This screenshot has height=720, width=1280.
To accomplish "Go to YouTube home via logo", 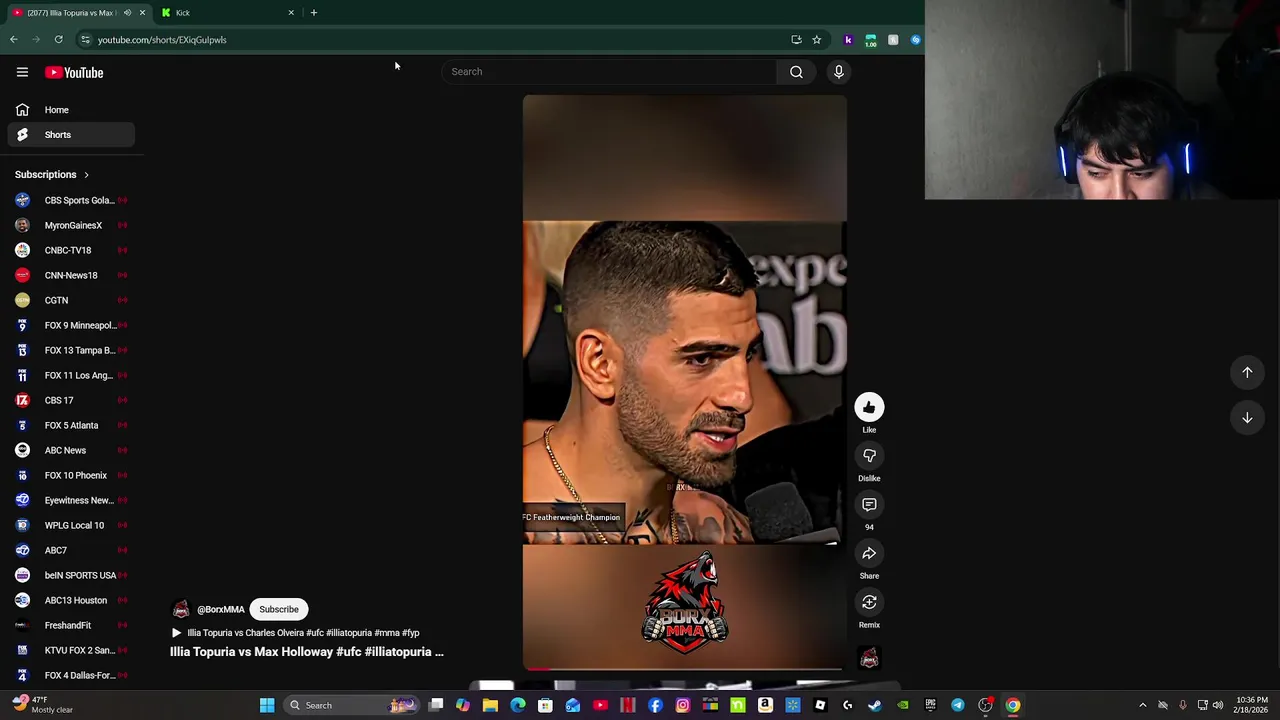I will tap(74, 72).
